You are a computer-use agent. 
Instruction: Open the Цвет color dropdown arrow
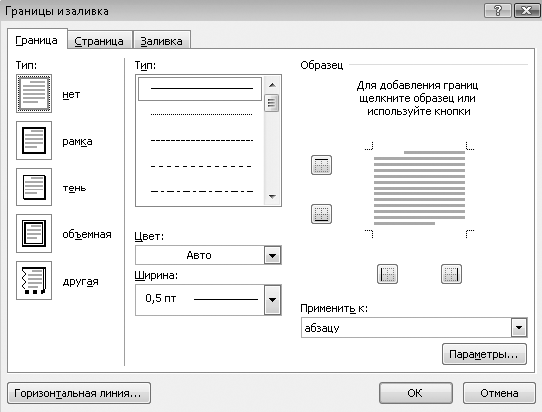pyautogui.click(x=273, y=255)
